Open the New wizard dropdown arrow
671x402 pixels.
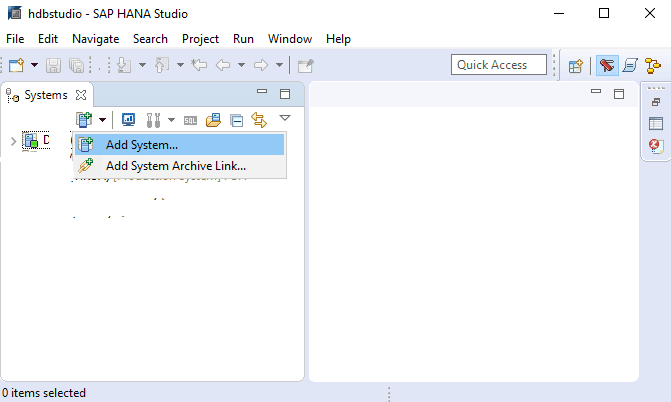34,66
